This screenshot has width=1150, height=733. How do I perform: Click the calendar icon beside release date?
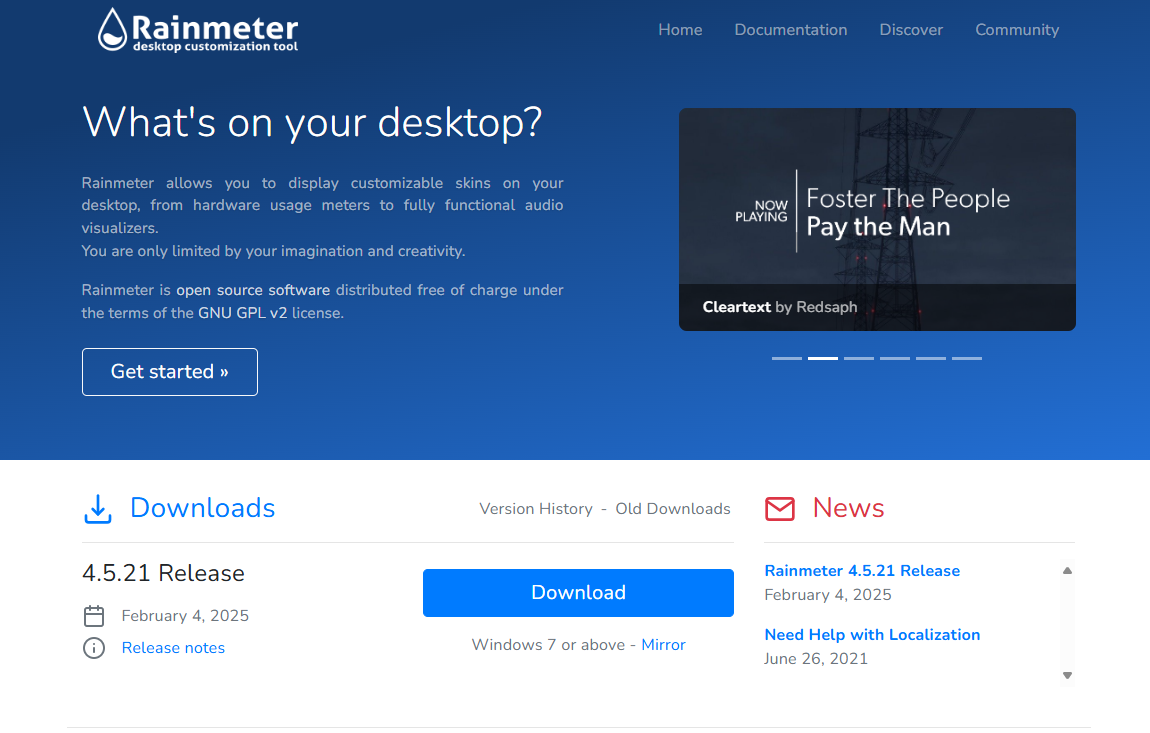94,616
